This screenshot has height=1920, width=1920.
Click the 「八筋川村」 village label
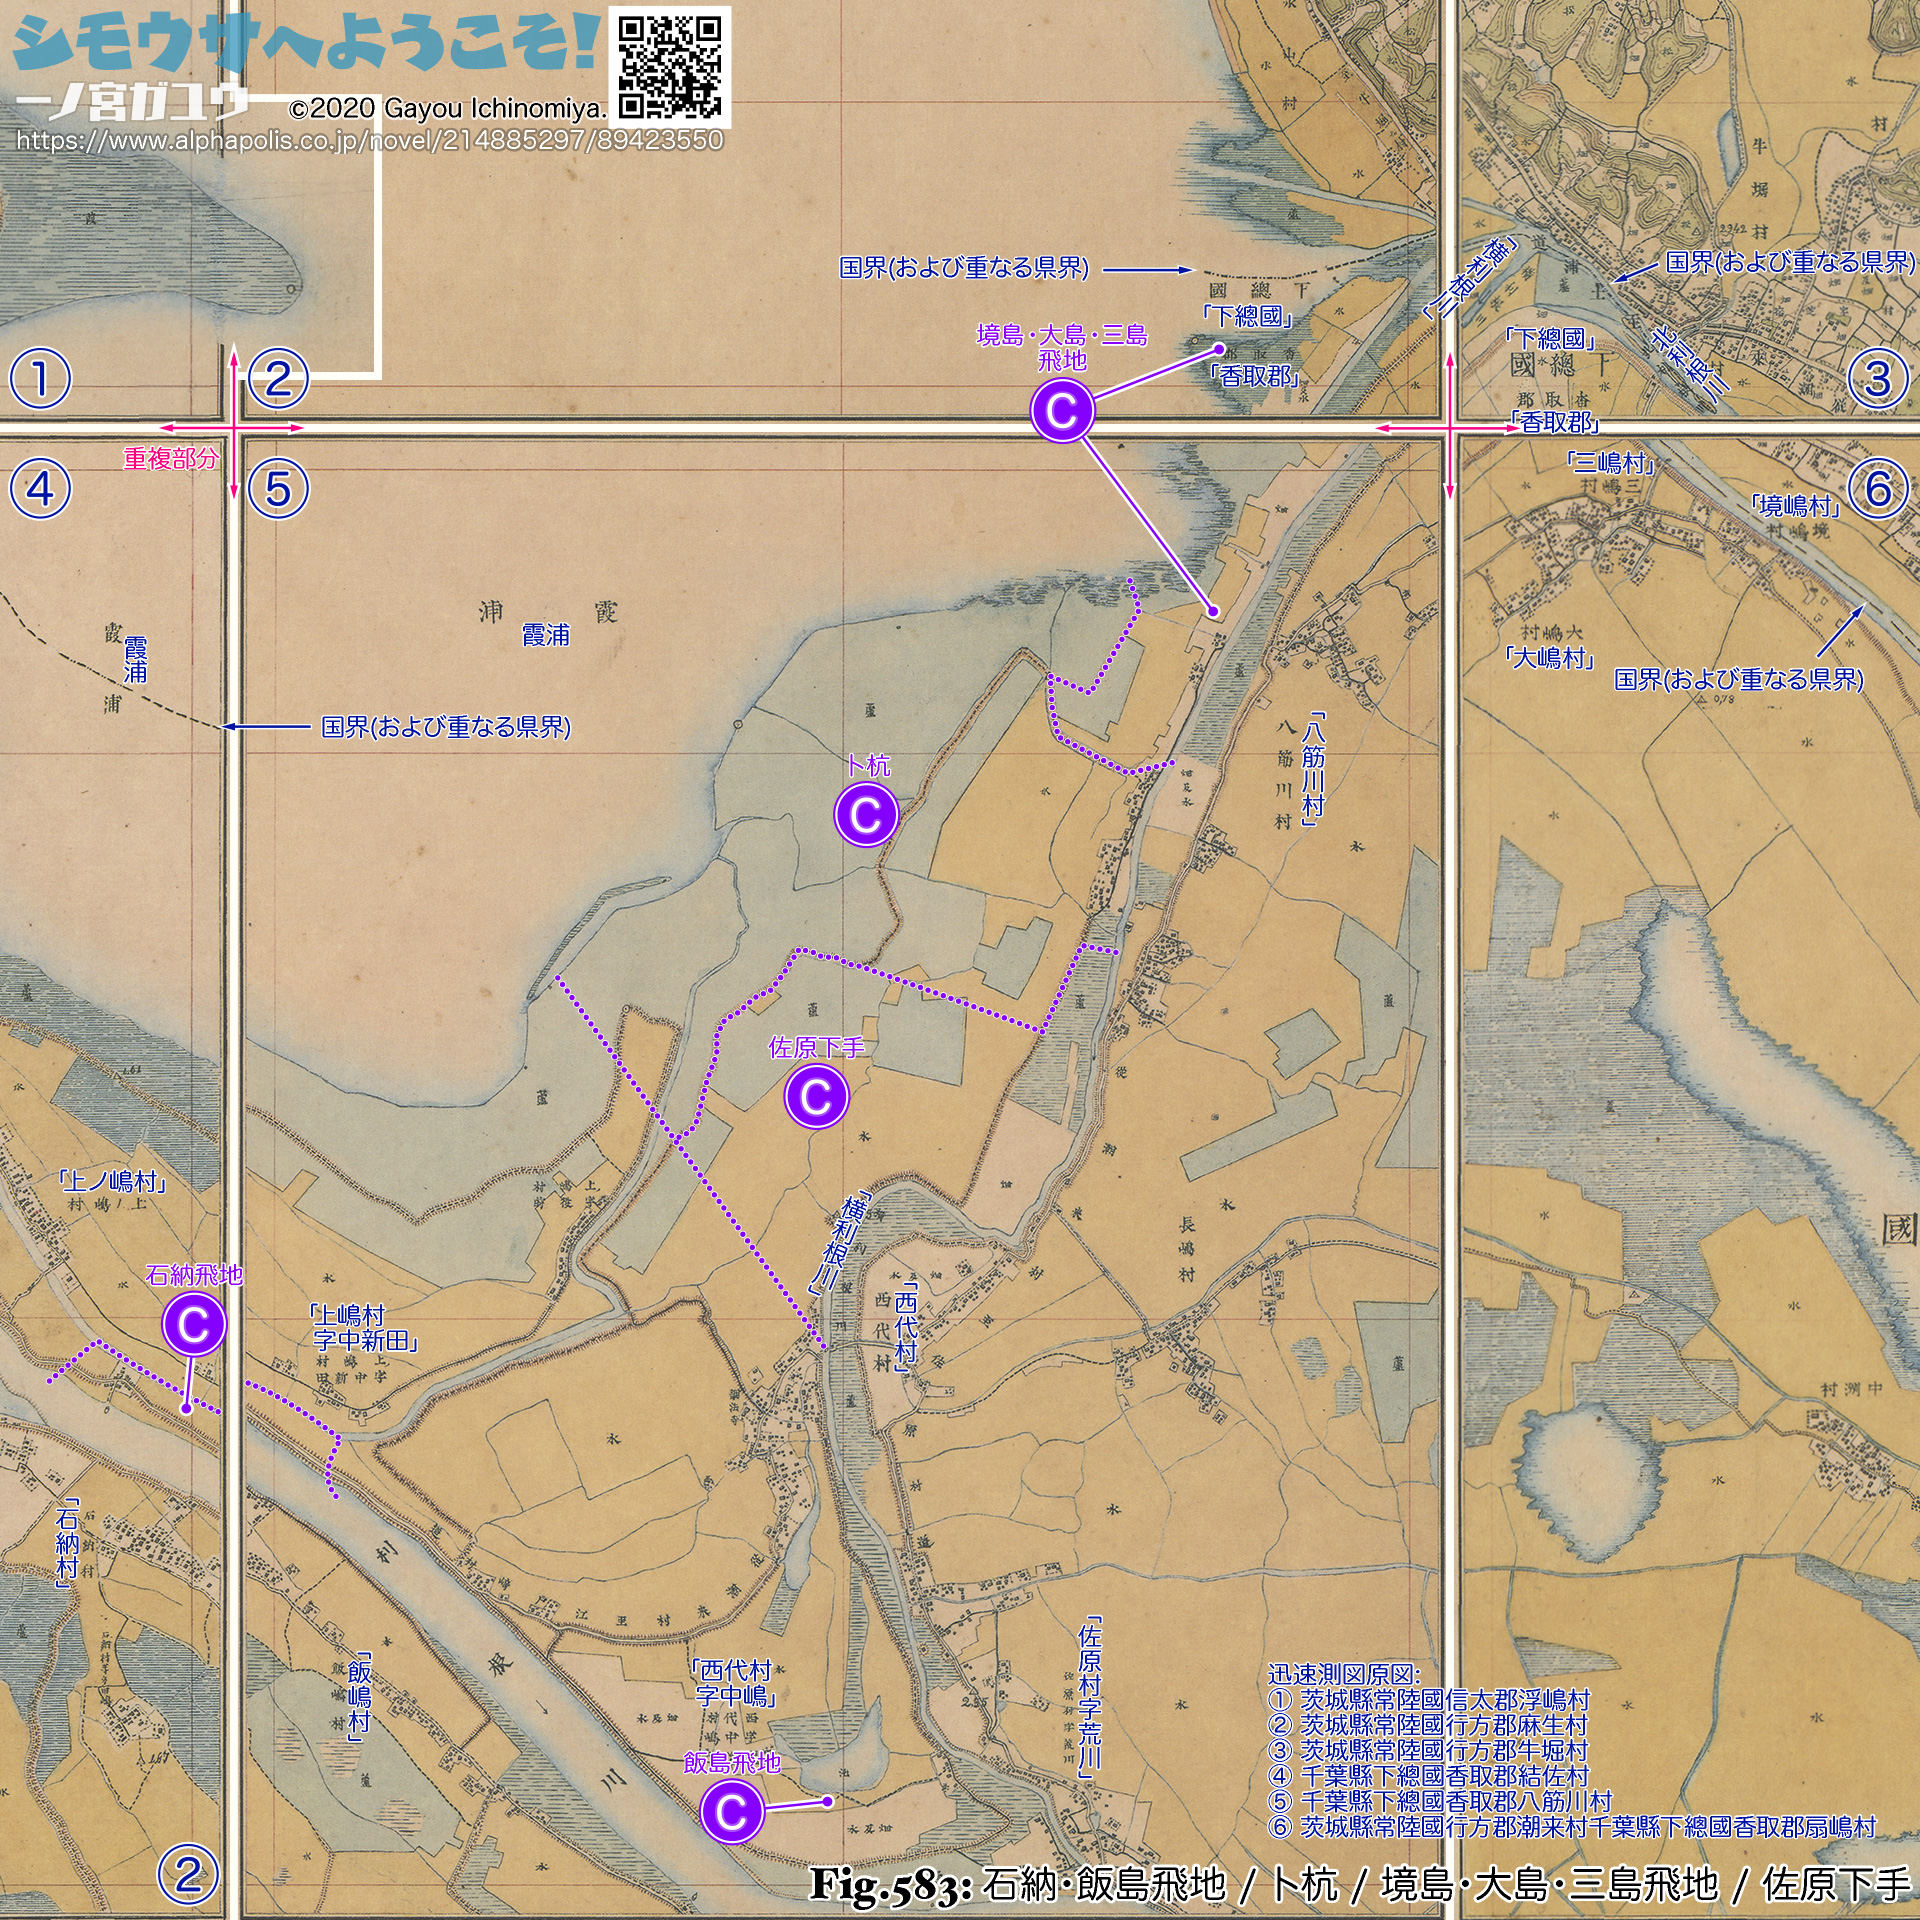coord(1313,768)
